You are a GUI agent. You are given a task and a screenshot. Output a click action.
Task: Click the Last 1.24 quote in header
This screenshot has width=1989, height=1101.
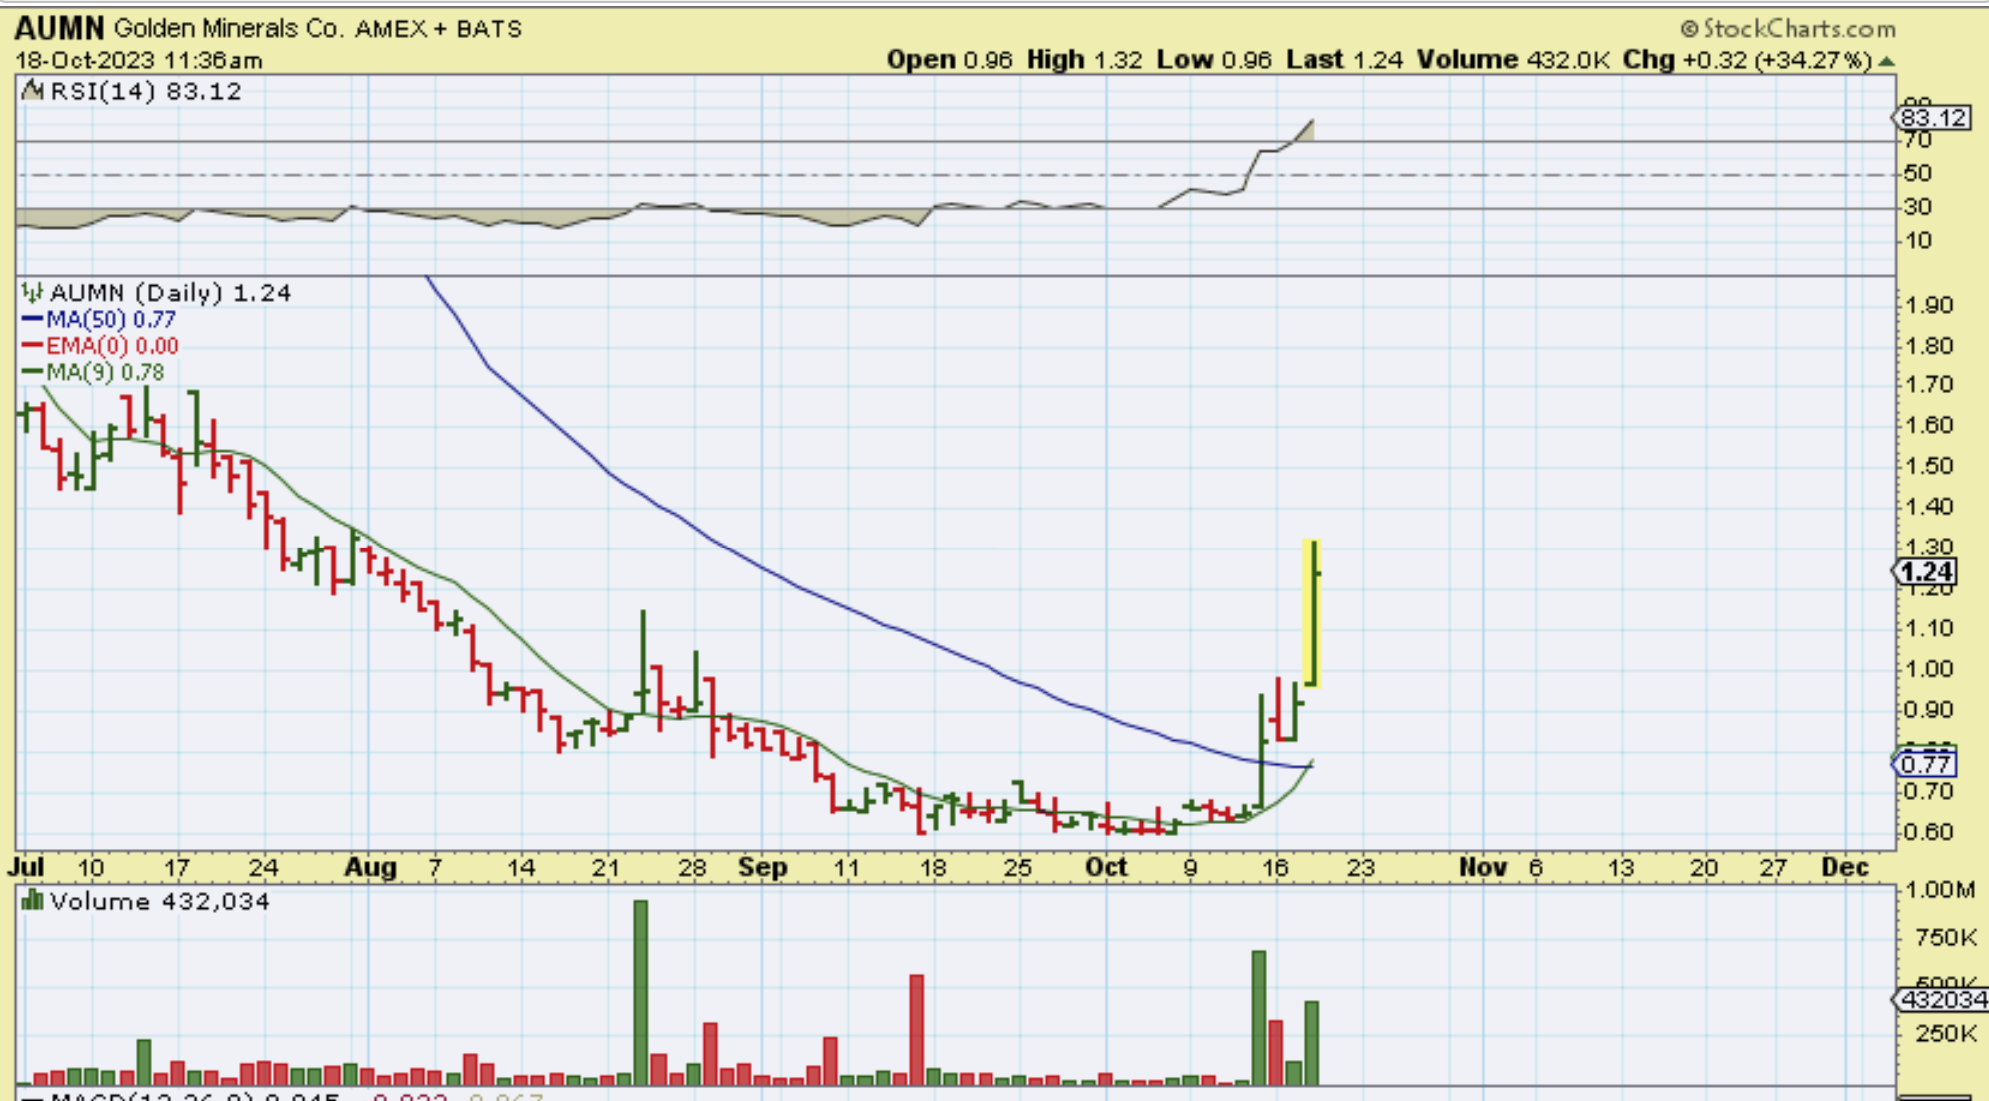tap(1344, 60)
